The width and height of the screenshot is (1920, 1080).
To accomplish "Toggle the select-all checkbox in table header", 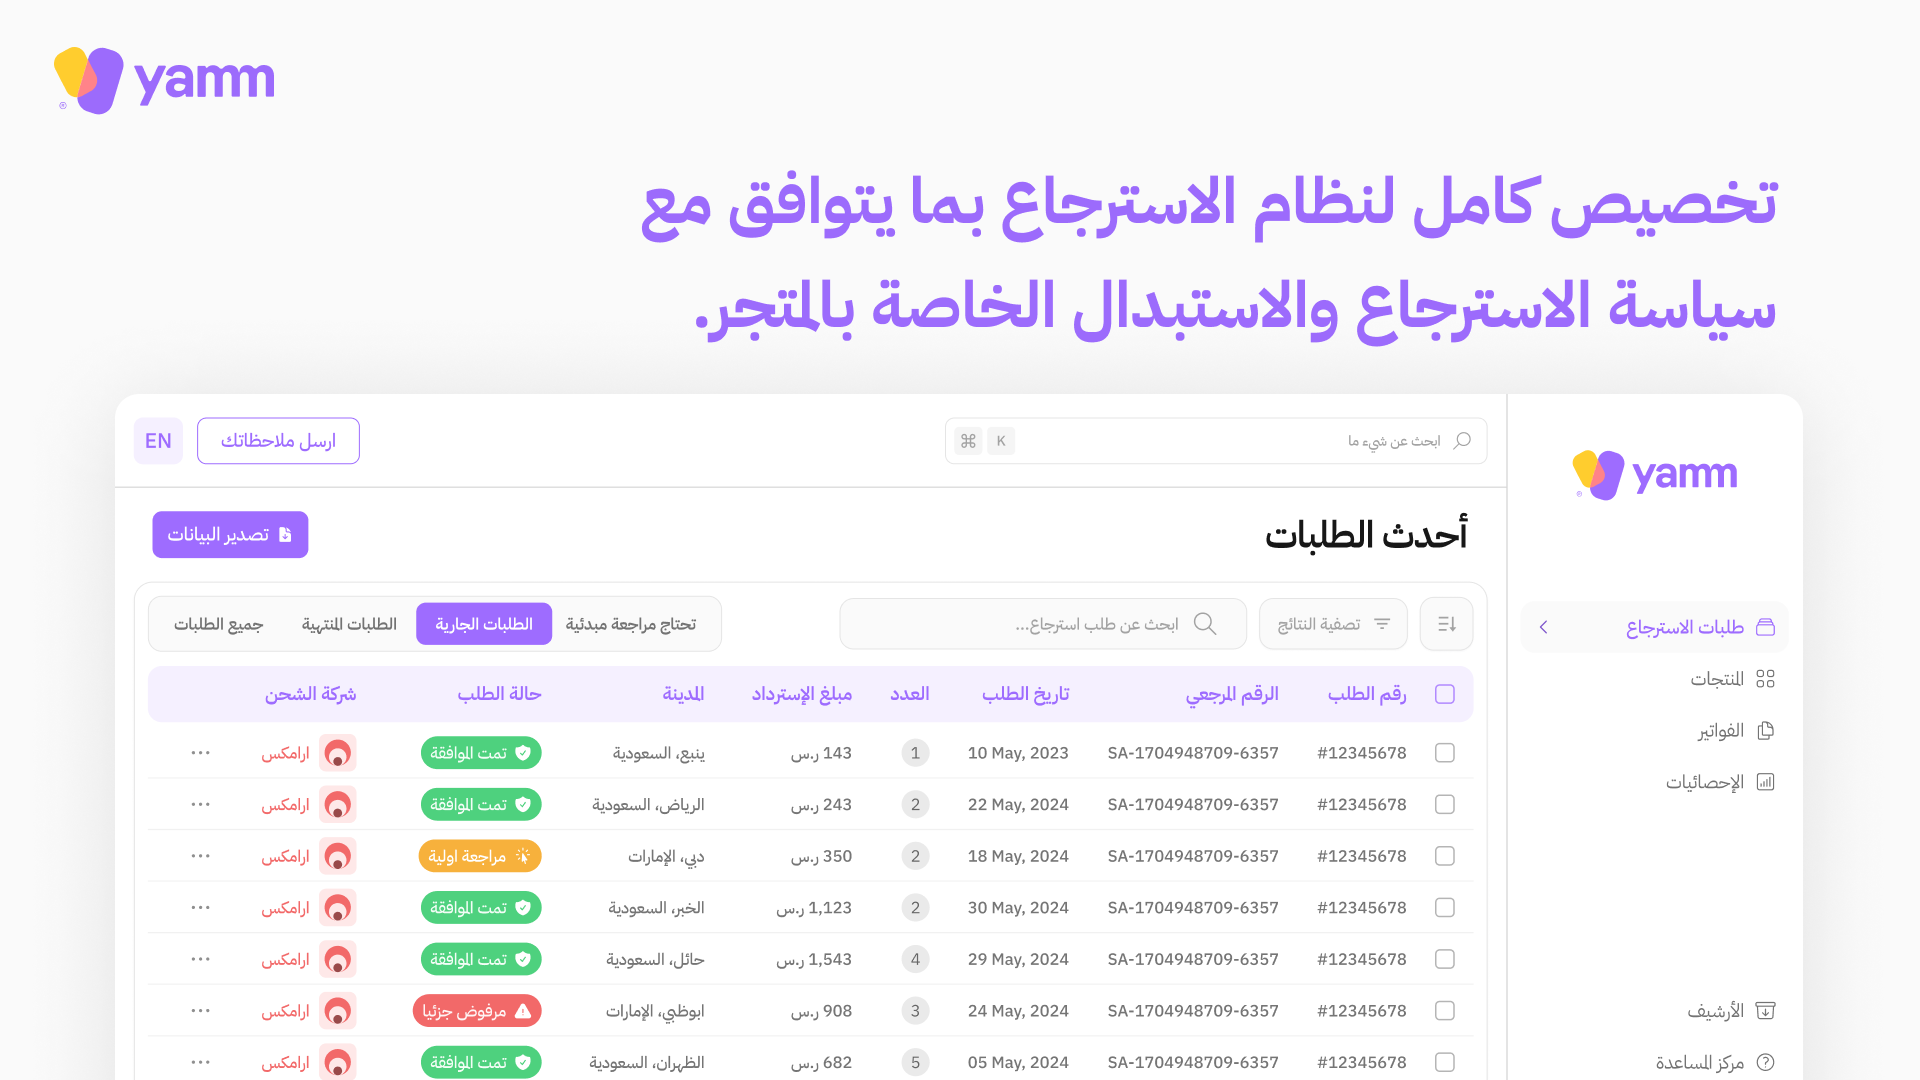I will [1444, 694].
